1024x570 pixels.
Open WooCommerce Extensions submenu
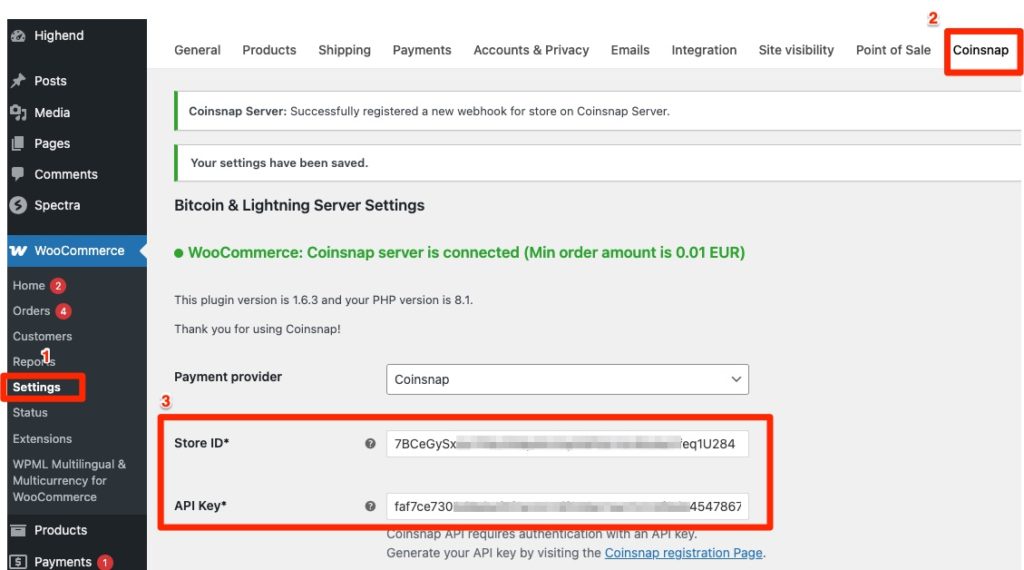tap(42, 439)
